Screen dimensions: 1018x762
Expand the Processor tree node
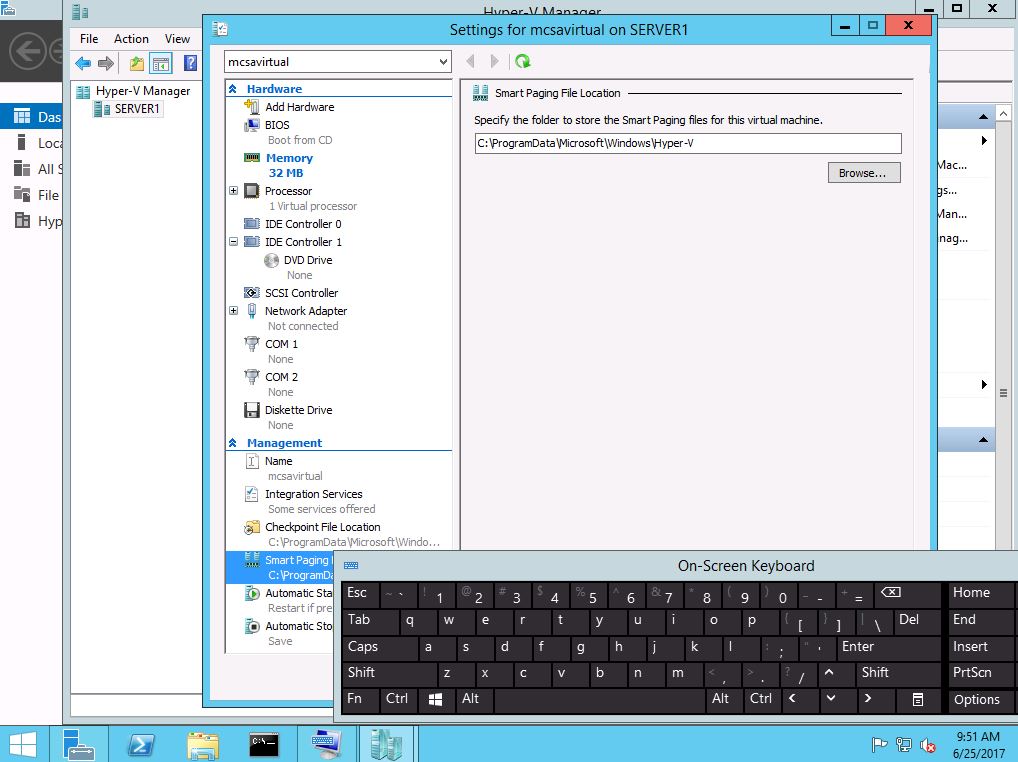234,191
